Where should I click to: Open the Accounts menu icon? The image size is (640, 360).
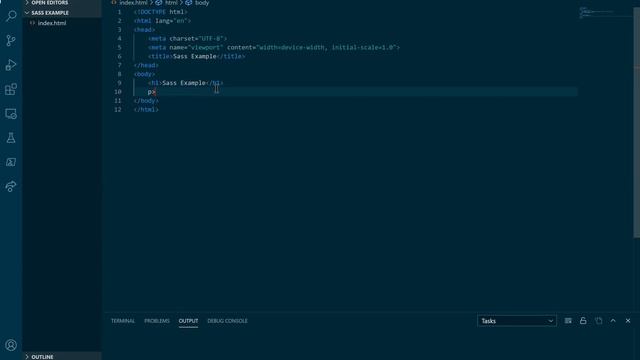[11, 345]
